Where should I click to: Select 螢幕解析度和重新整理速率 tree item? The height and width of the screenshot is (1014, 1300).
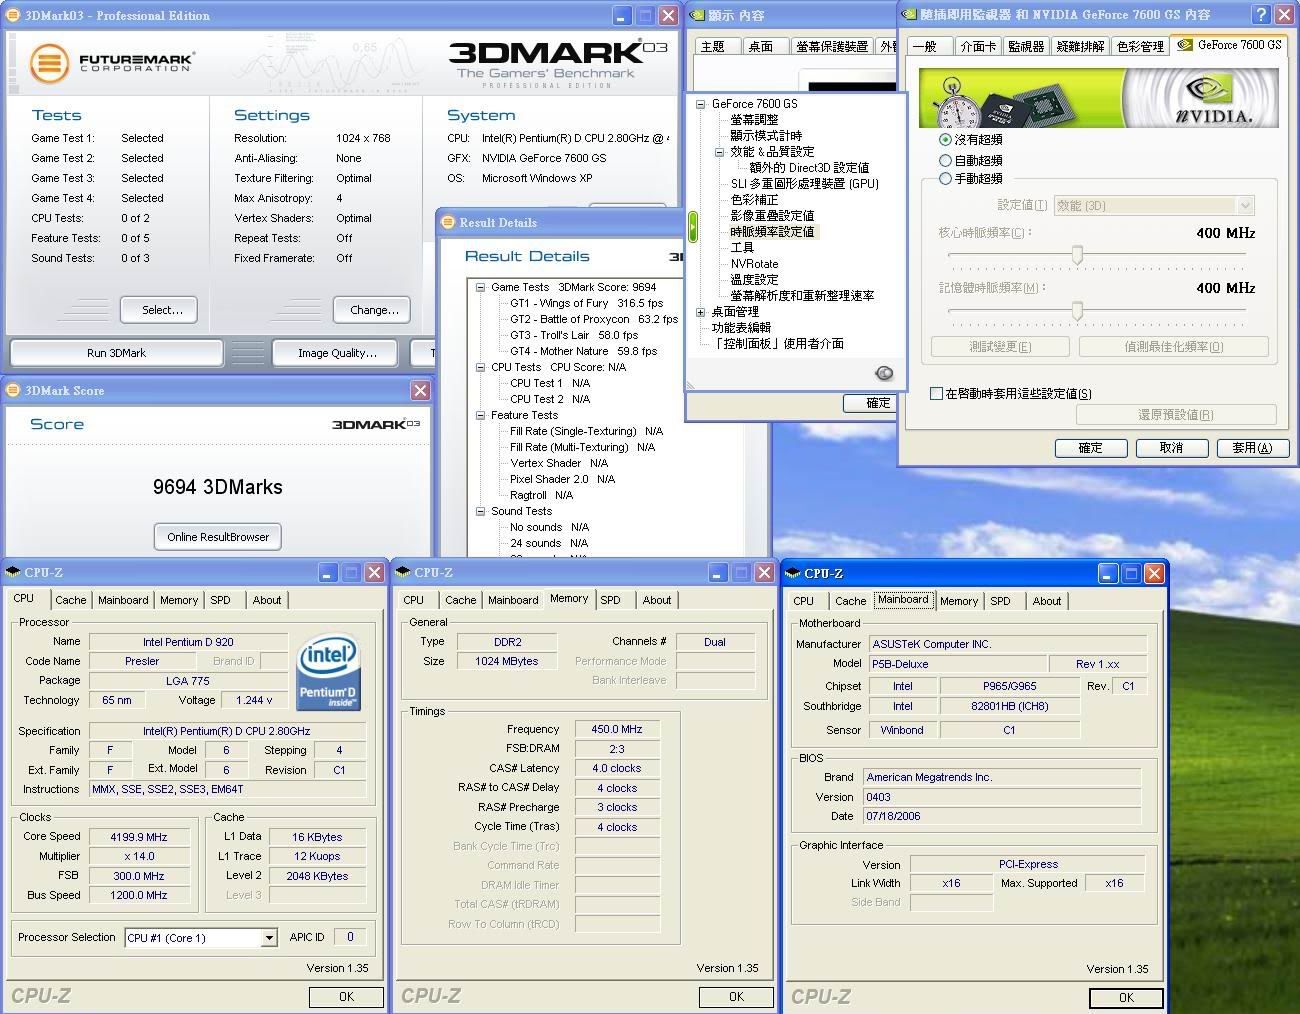click(802, 296)
